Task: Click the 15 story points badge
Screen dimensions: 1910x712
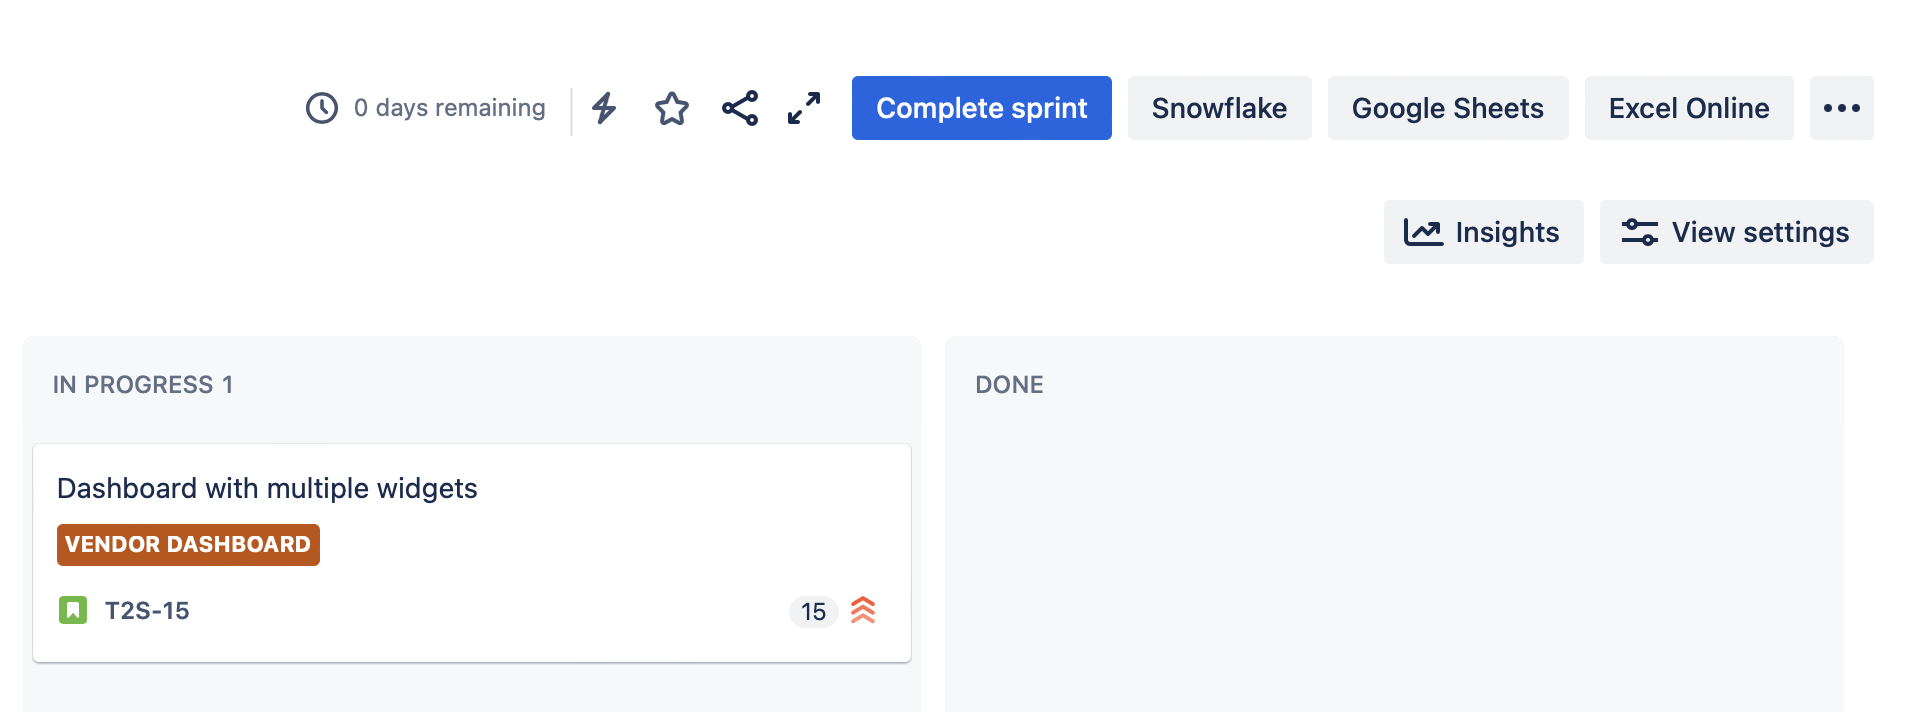Action: point(813,611)
